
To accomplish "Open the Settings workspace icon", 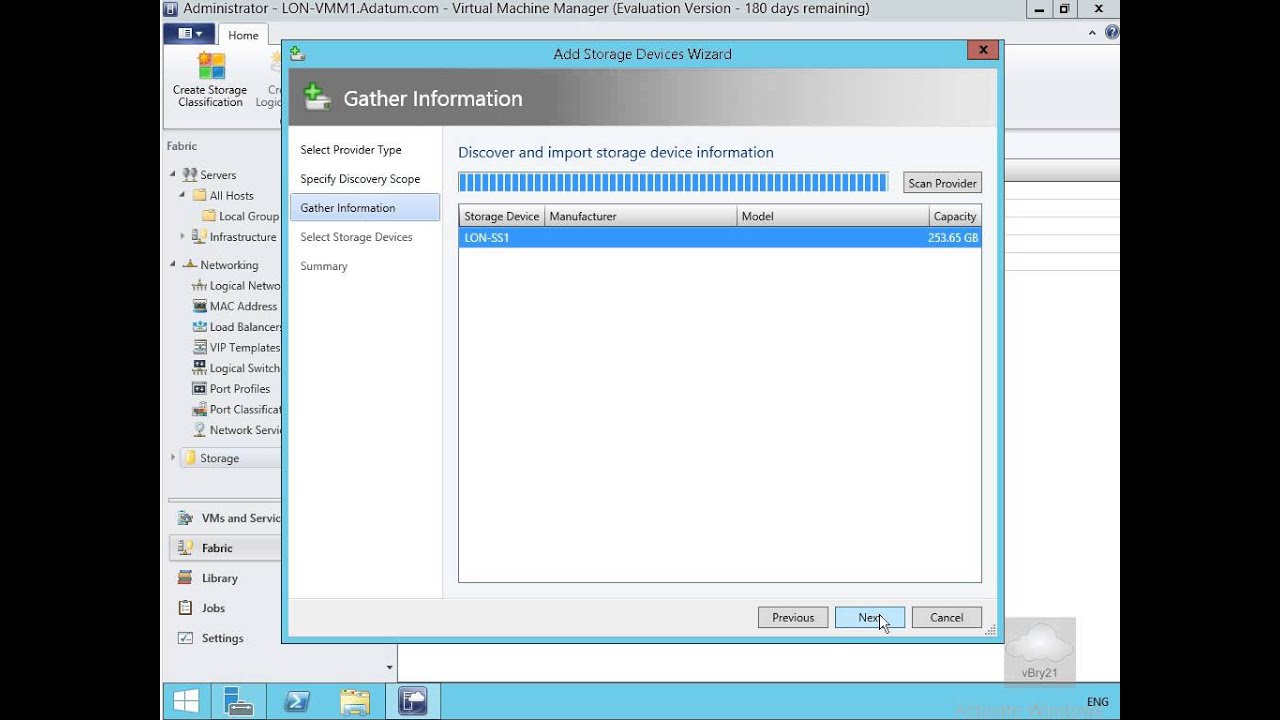I will click(x=185, y=638).
